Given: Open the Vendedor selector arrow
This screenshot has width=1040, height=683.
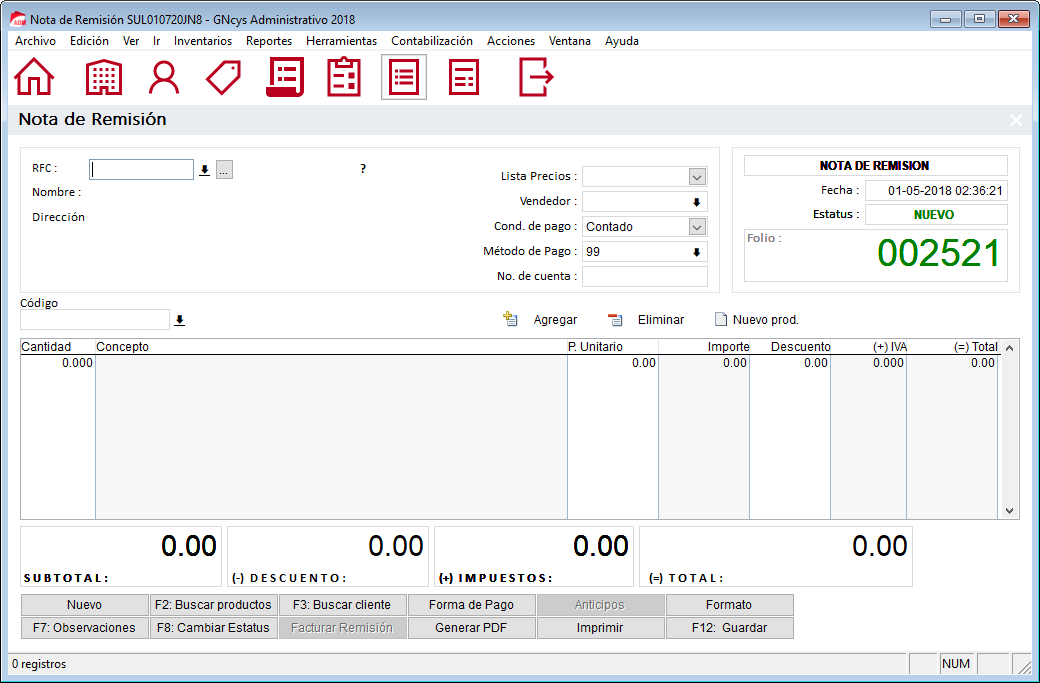Looking at the screenshot, I should click(696, 202).
